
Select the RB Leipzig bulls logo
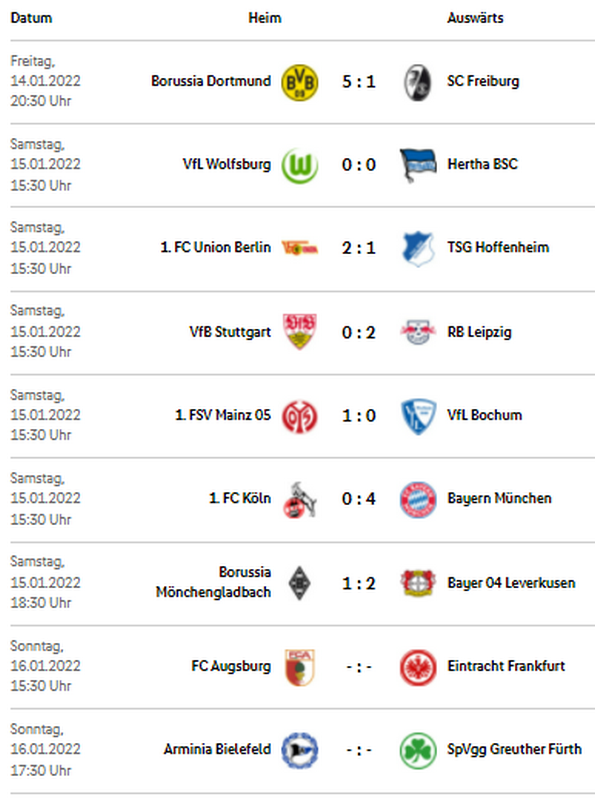click(x=418, y=332)
